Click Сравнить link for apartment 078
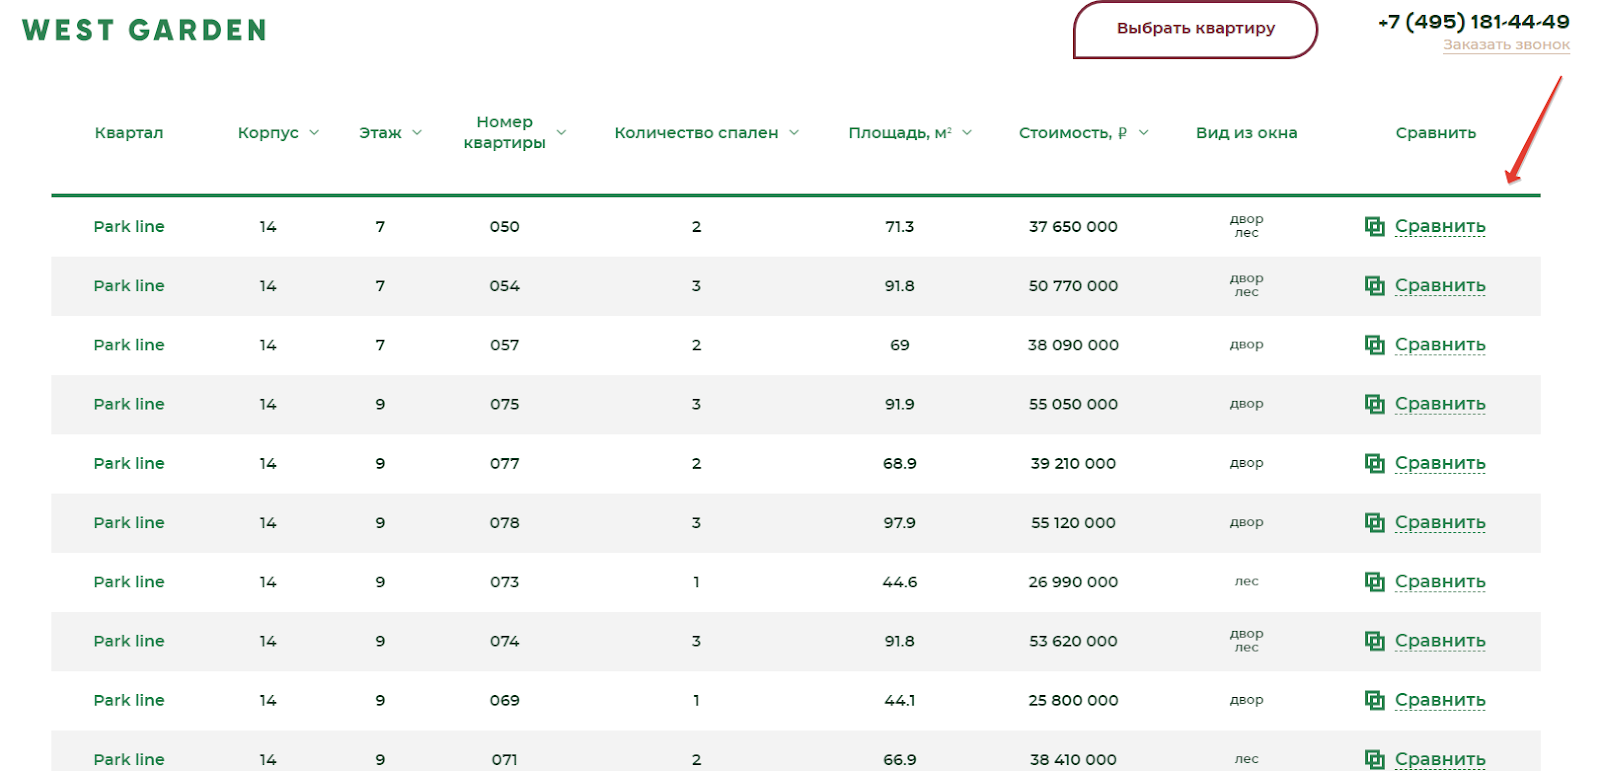The height and width of the screenshot is (771, 1600). tap(1440, 522)
